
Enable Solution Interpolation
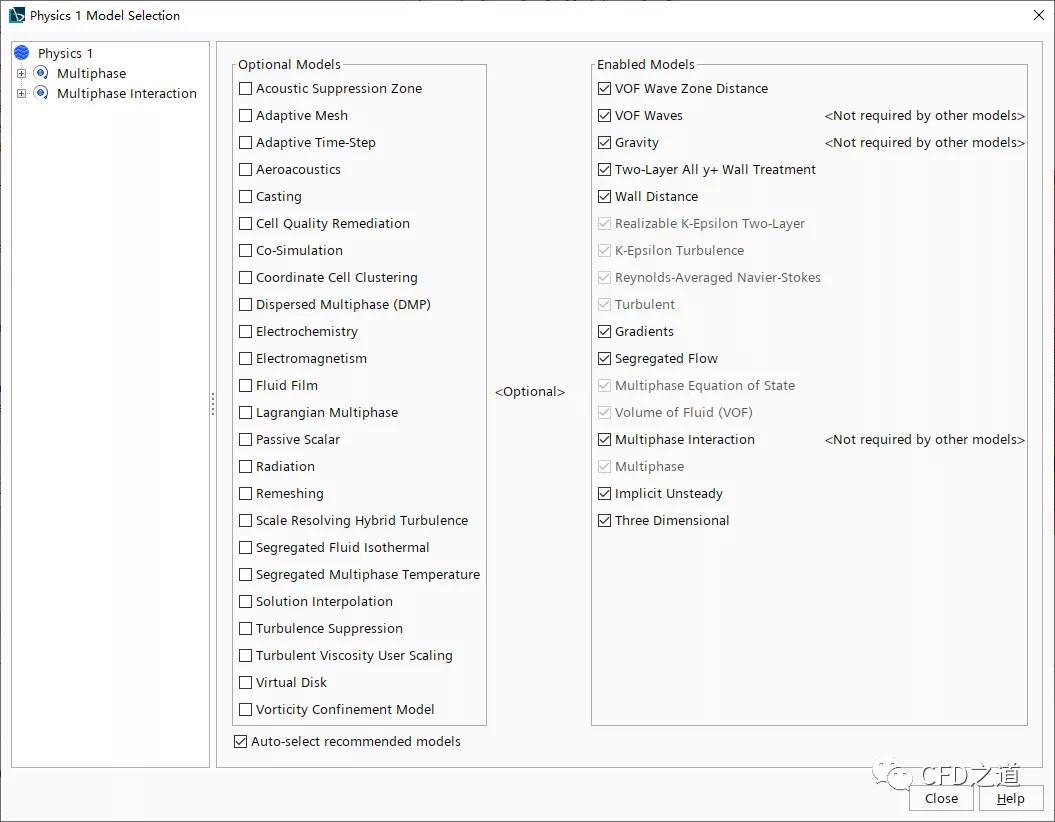(x=246, y=601)
